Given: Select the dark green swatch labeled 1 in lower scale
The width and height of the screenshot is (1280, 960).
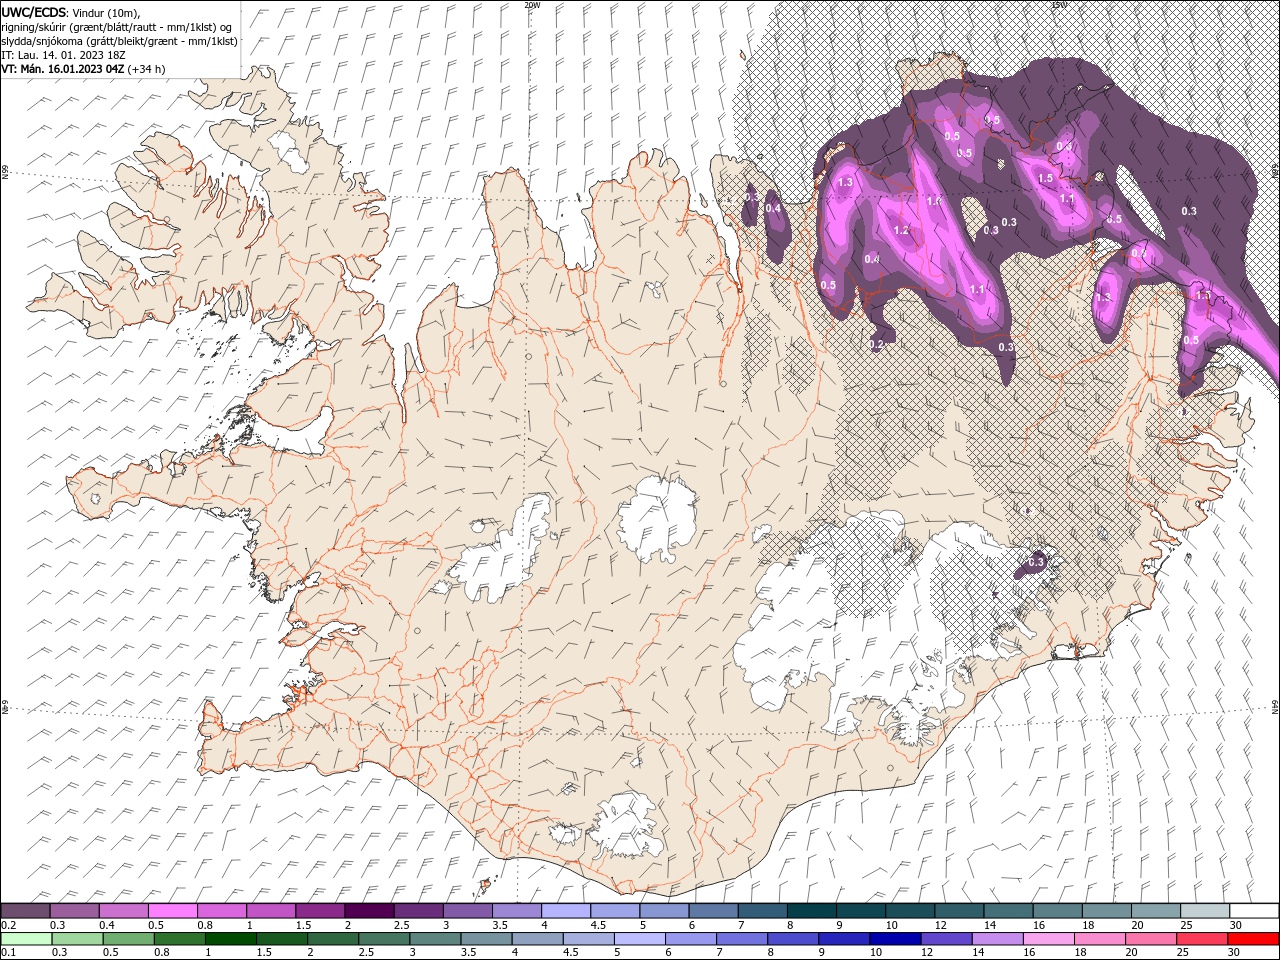Looking at the screenshot, I should pyautogui.click(x=230, y=939).
